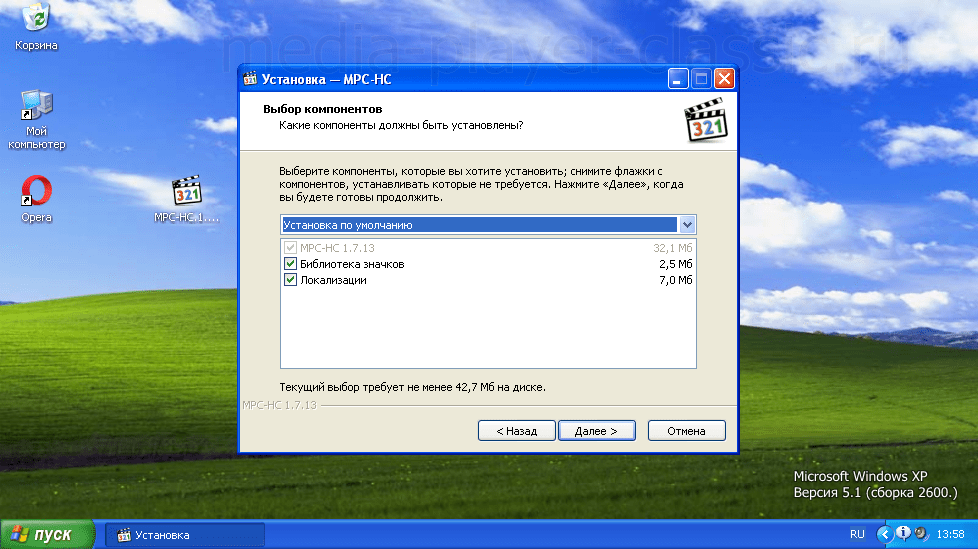
Task: Select the Opera desktop shortcut
Action: (36, 199)
